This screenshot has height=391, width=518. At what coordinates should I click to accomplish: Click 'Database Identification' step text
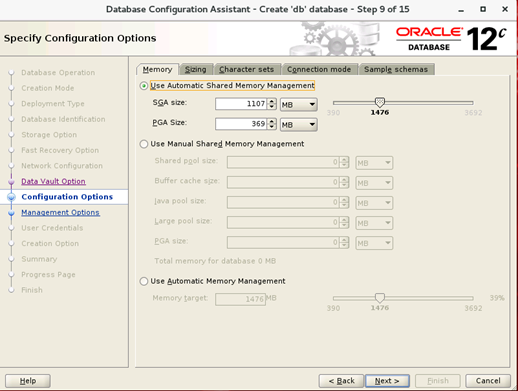(63, 119)
